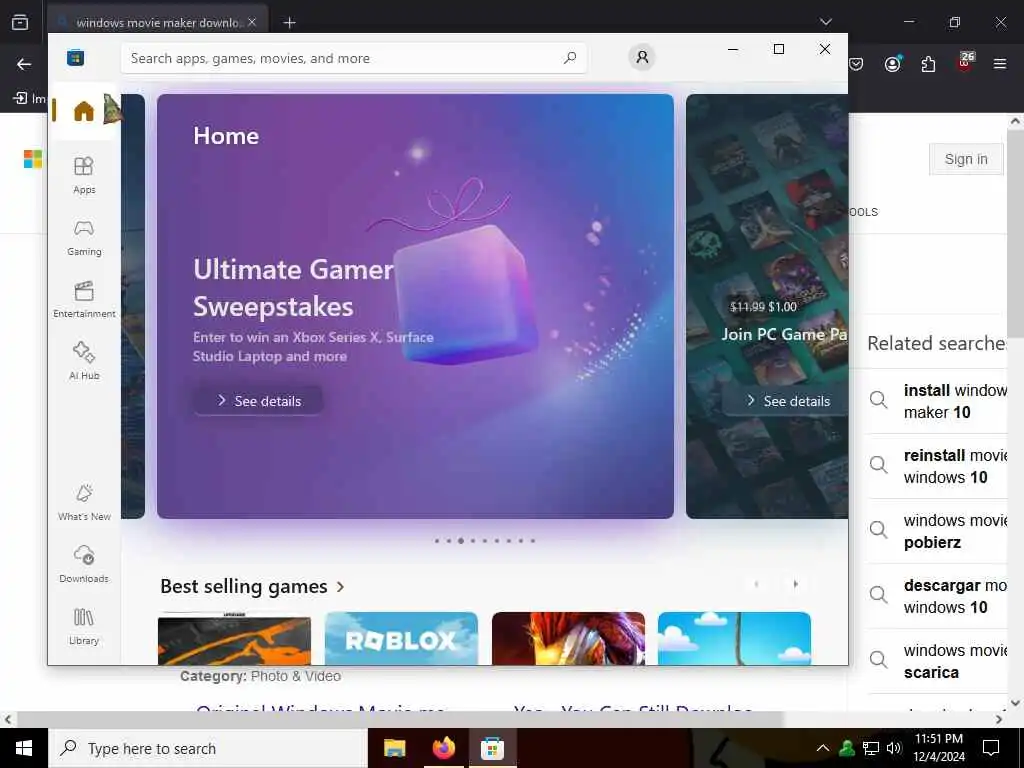The image size is (1024, 768).
Task: Open File Explorer from taskbar
Action: point(394,748)
